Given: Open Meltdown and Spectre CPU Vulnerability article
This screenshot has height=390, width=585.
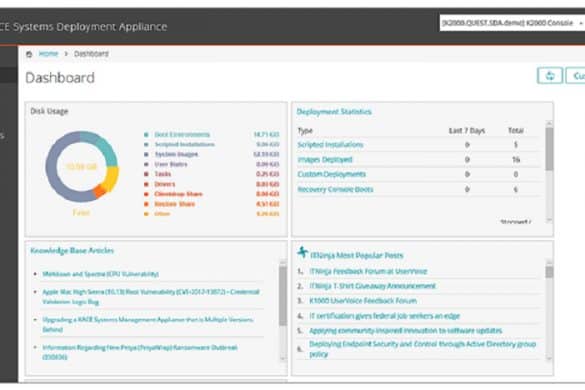Looking at the screenshot, I should tap(100, 274).
